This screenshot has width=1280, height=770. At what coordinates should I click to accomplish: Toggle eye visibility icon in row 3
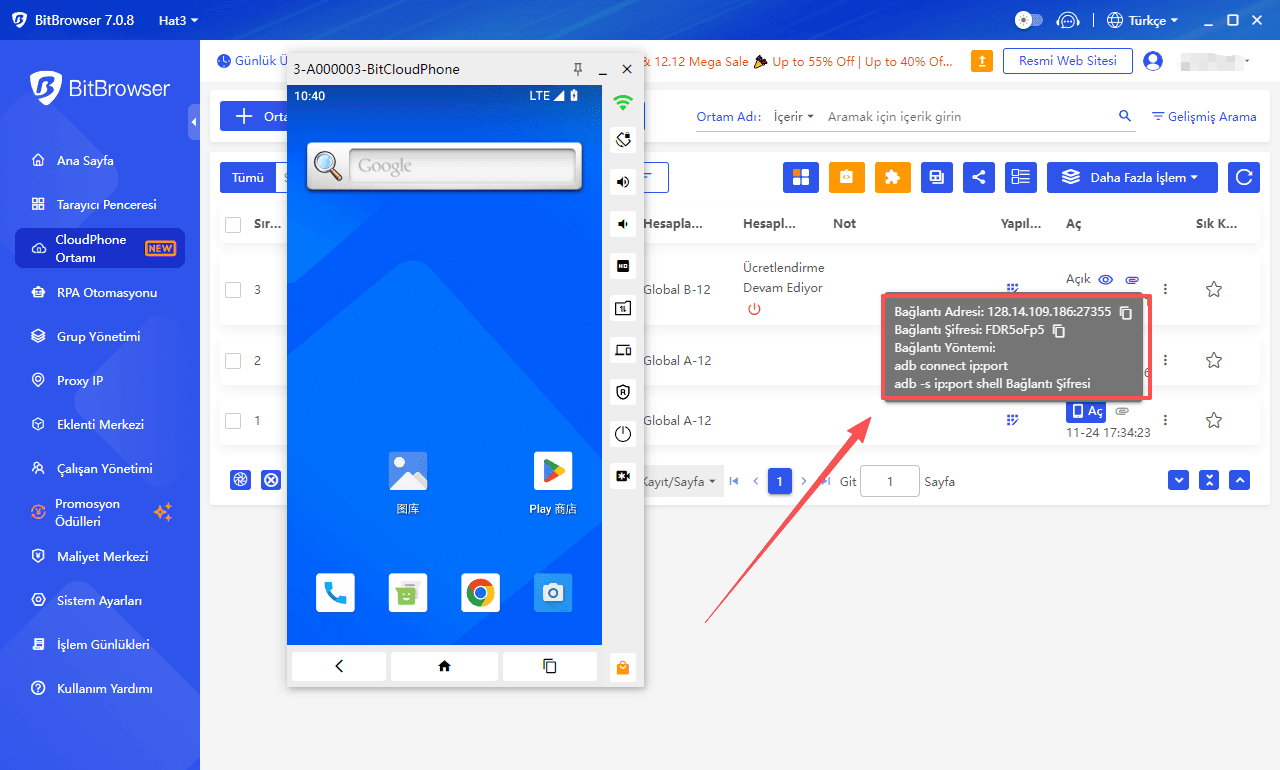click(1105, 280)
